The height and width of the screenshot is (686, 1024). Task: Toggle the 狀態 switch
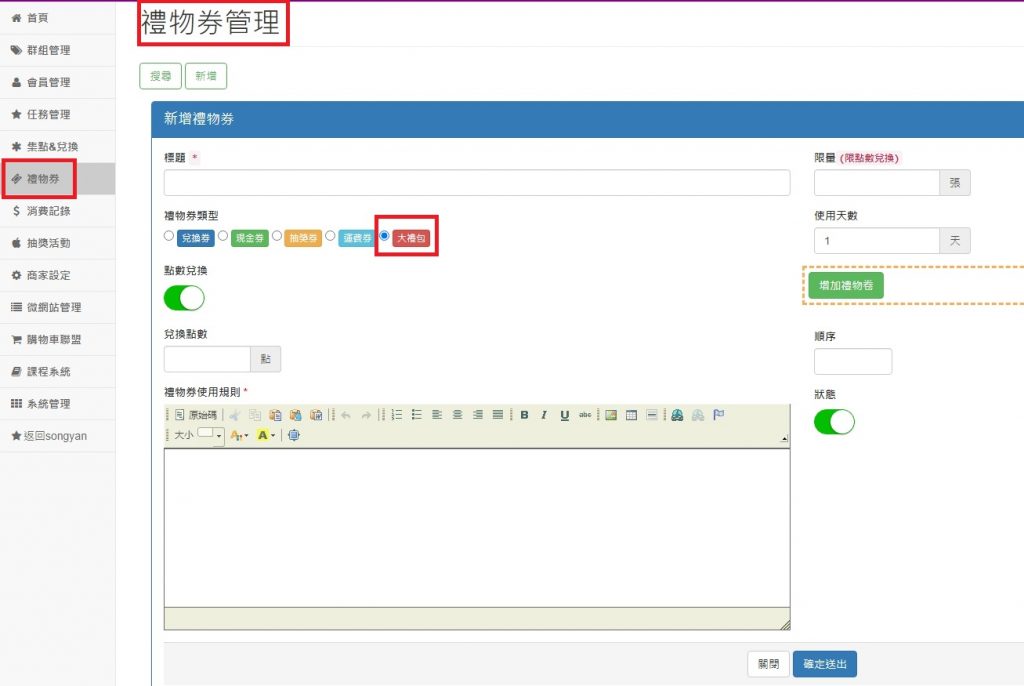coord(834,422)
